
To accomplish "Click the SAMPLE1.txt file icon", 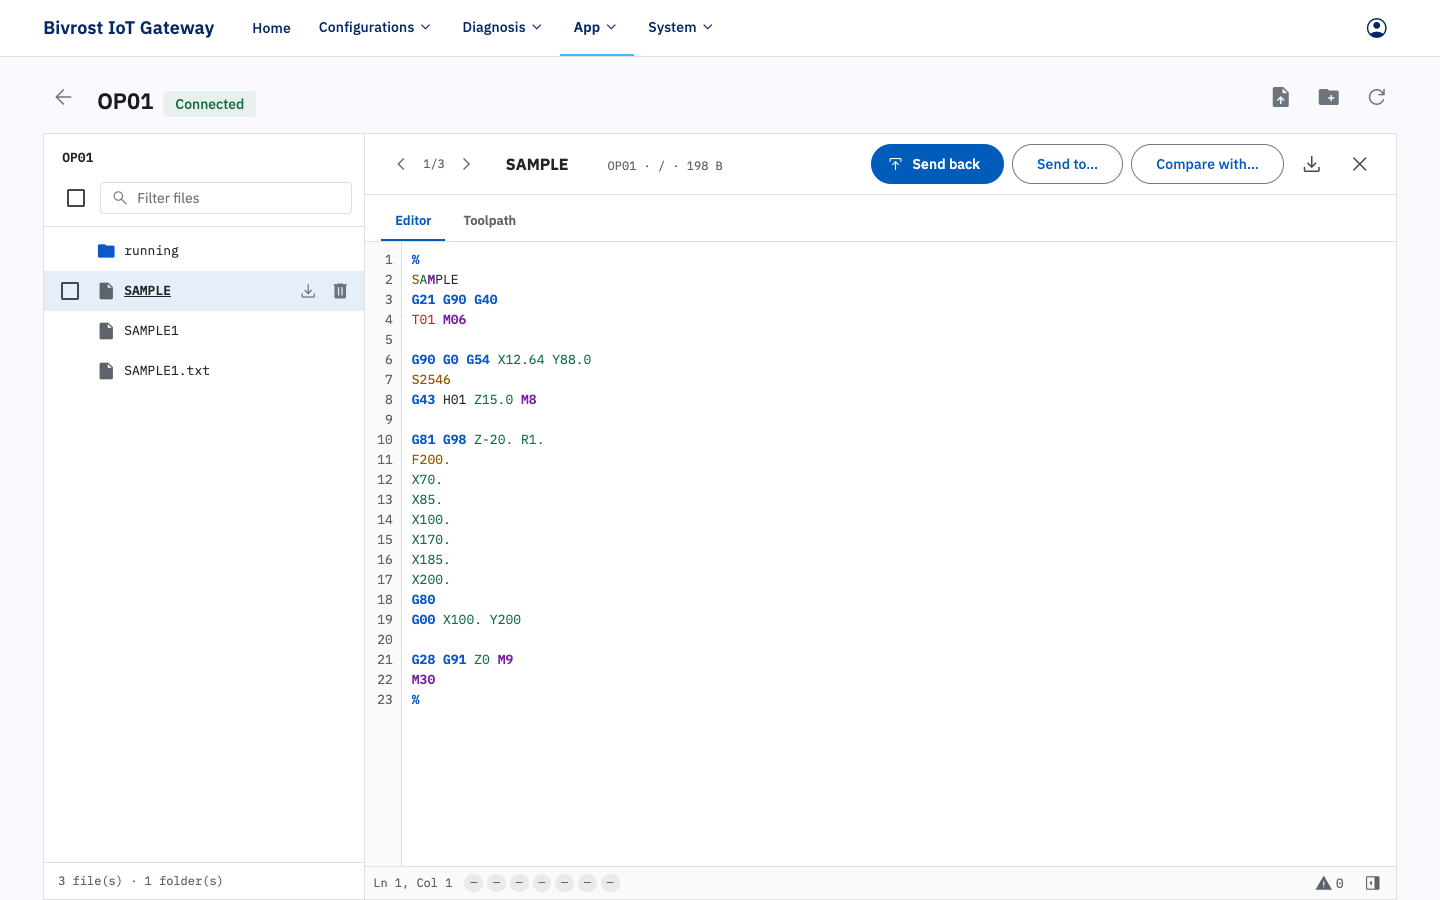I will pyautogui.click(x=106, y=371).
